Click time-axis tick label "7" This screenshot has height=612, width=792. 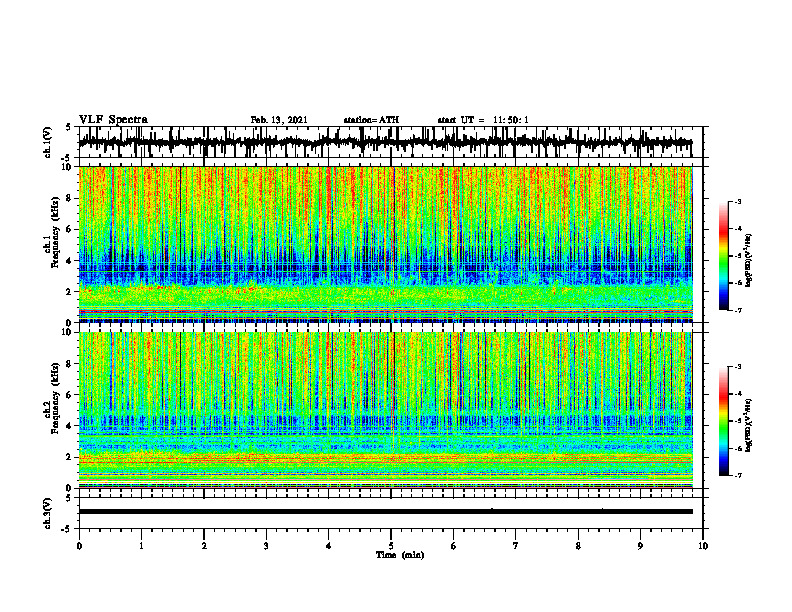click(x=516, y=546)
